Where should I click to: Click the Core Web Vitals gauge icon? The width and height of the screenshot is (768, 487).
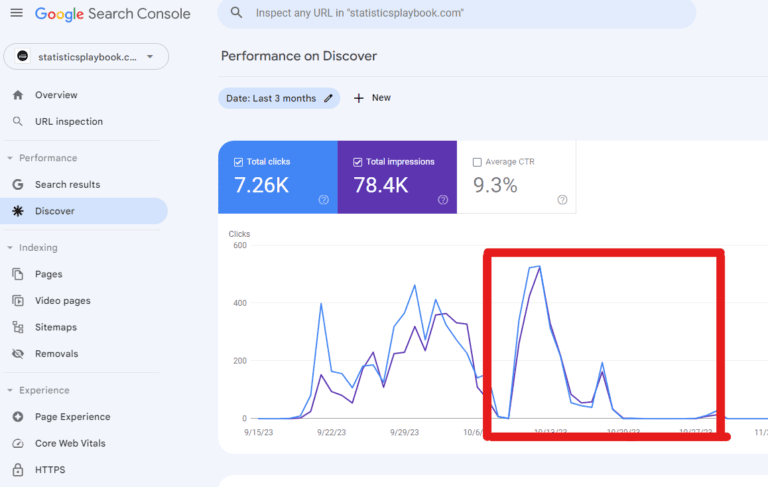pos(18,443)
